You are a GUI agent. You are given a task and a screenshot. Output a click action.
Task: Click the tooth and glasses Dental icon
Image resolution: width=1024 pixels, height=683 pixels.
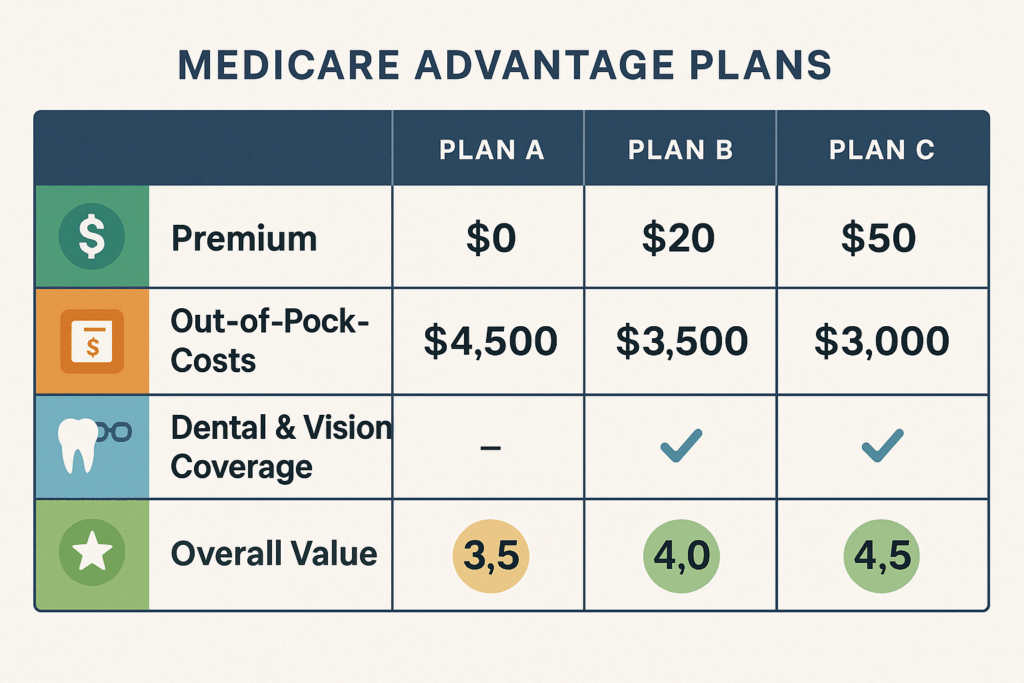[x=90, y=445]
